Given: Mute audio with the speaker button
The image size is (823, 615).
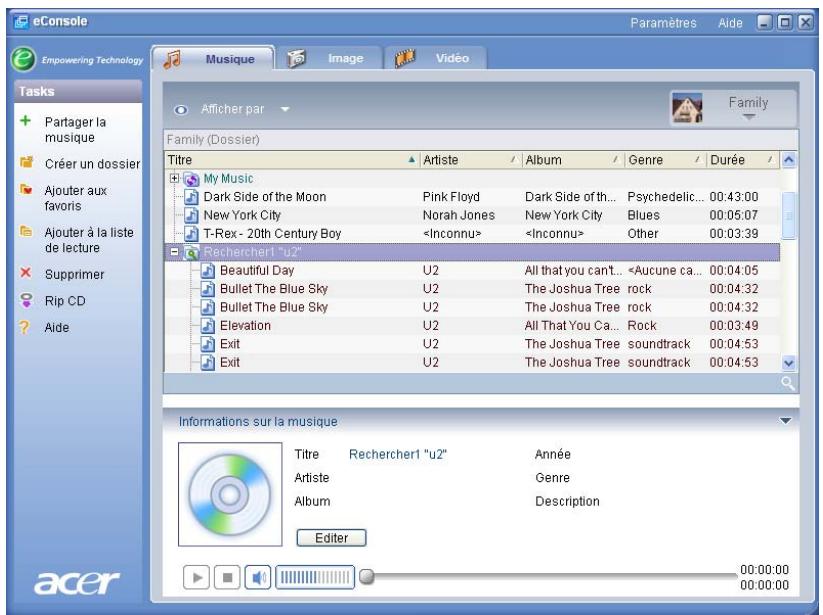Looking at the screenshot, I should 258,578.
